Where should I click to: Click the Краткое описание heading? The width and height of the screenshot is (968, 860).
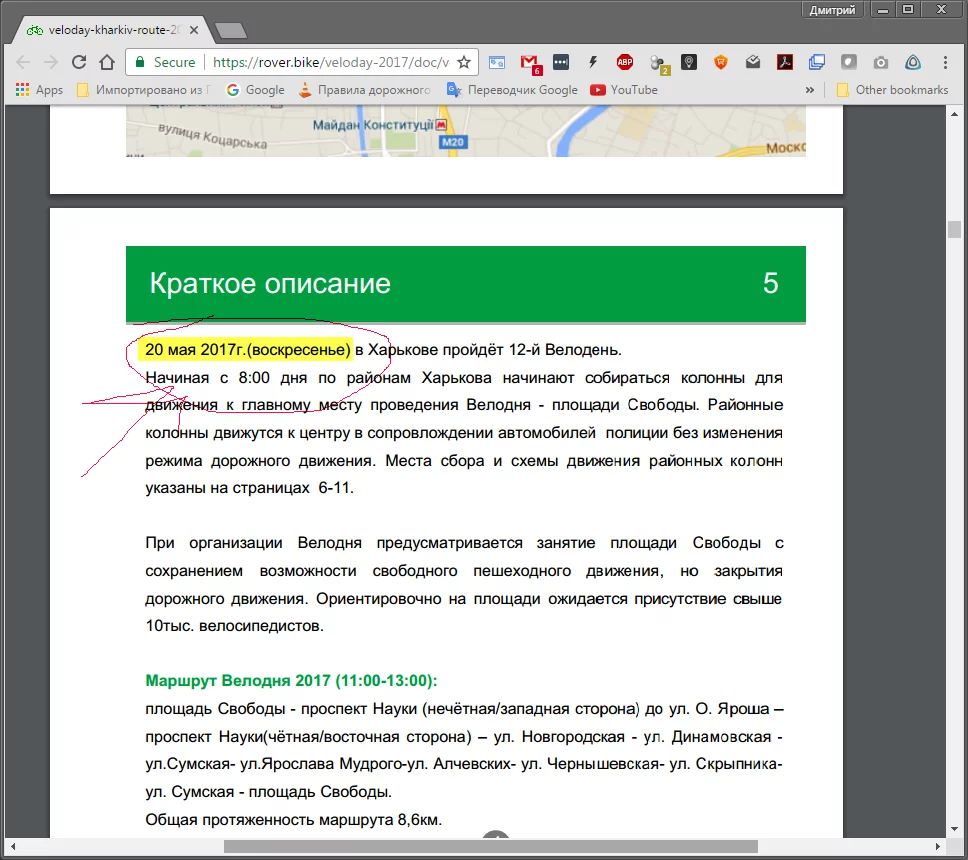(270, 283)
